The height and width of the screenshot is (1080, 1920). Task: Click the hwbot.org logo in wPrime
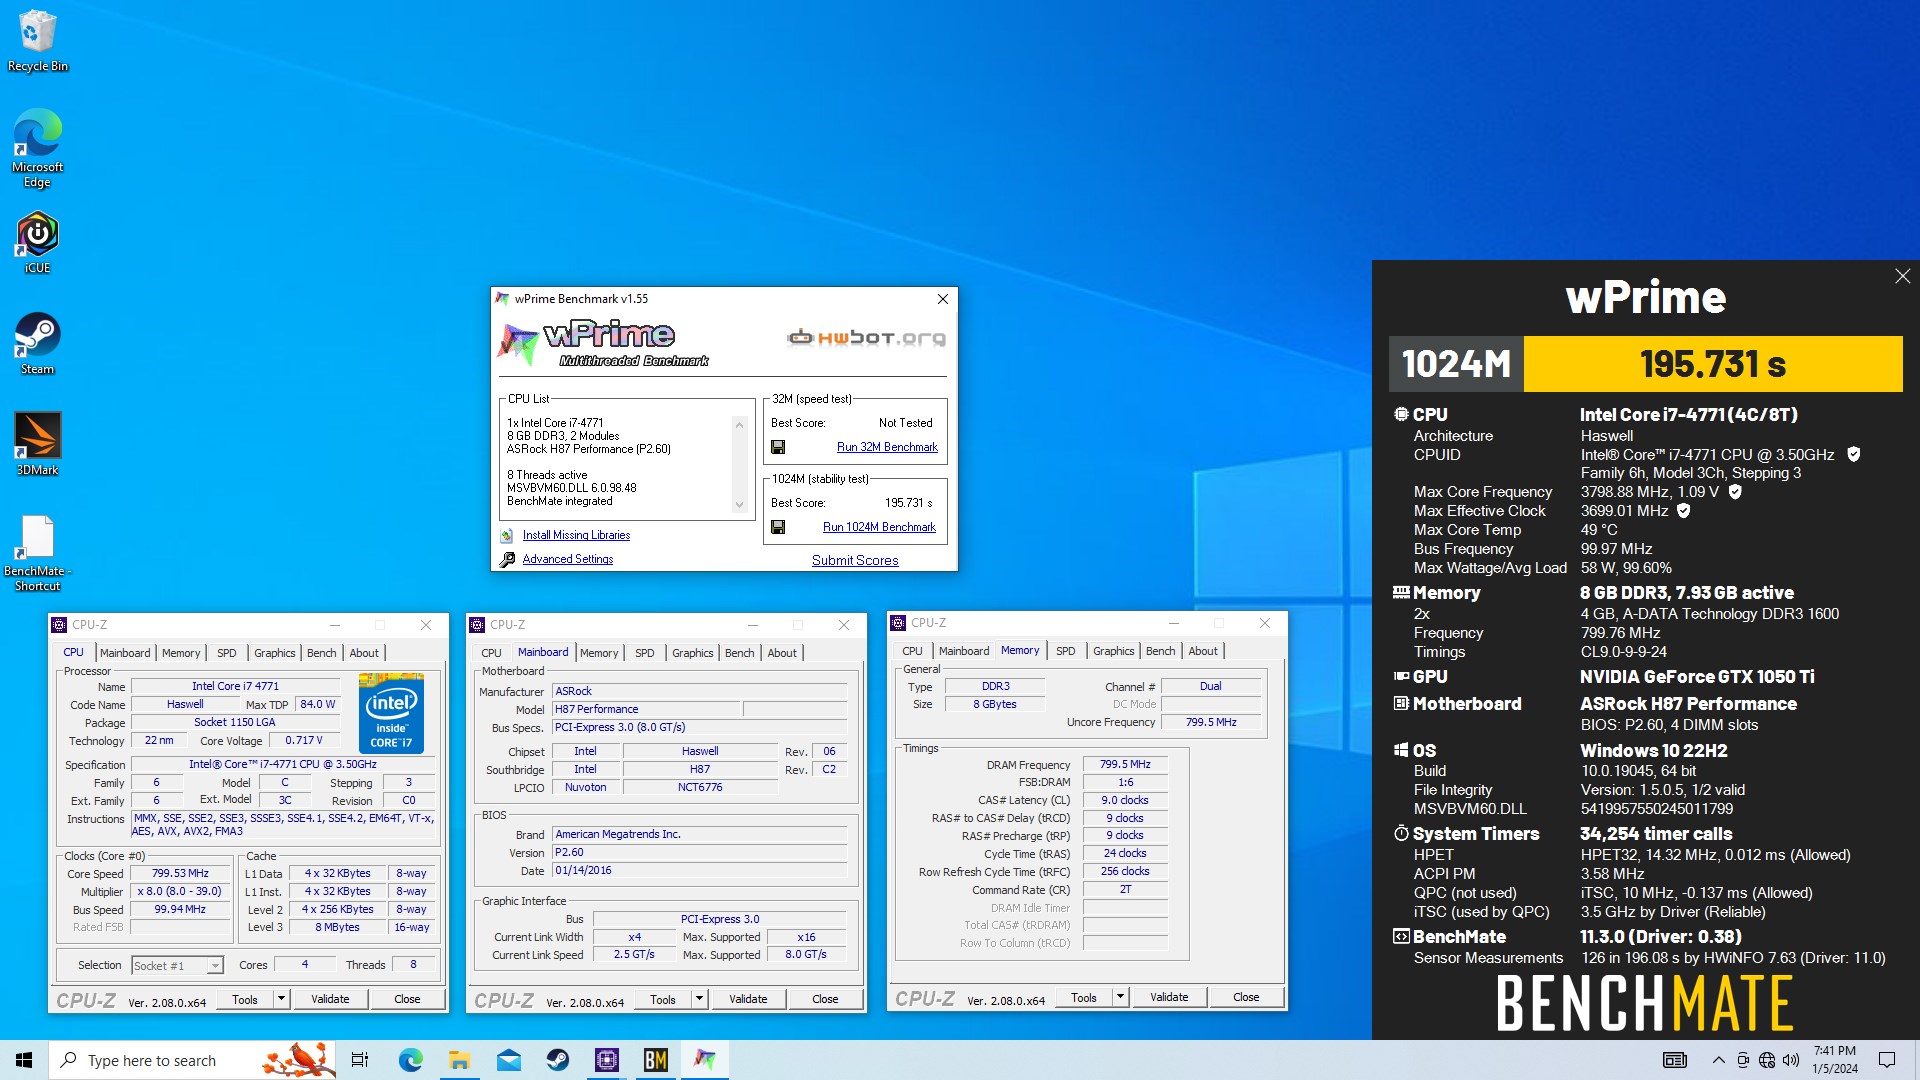pos(866,338)
